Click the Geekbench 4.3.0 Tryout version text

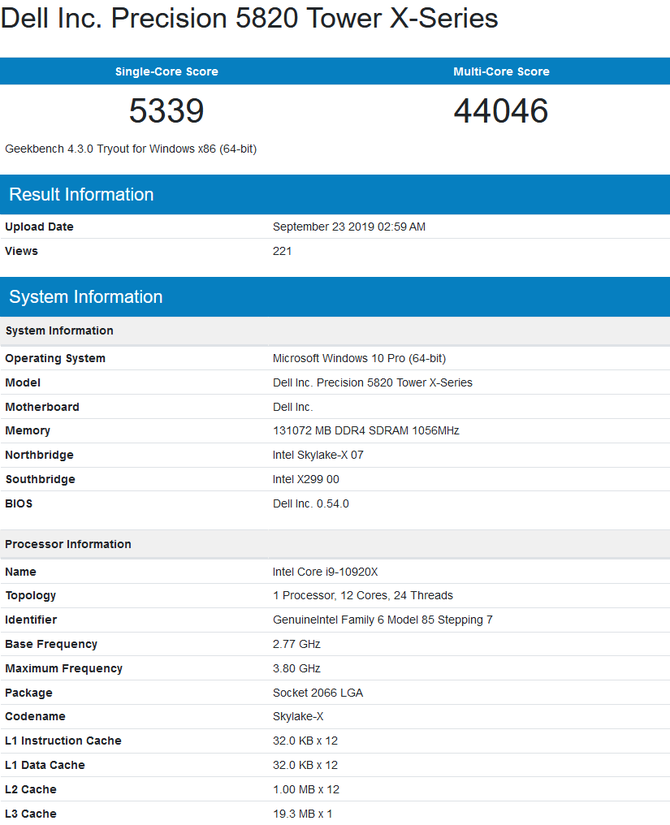(131, 149)
